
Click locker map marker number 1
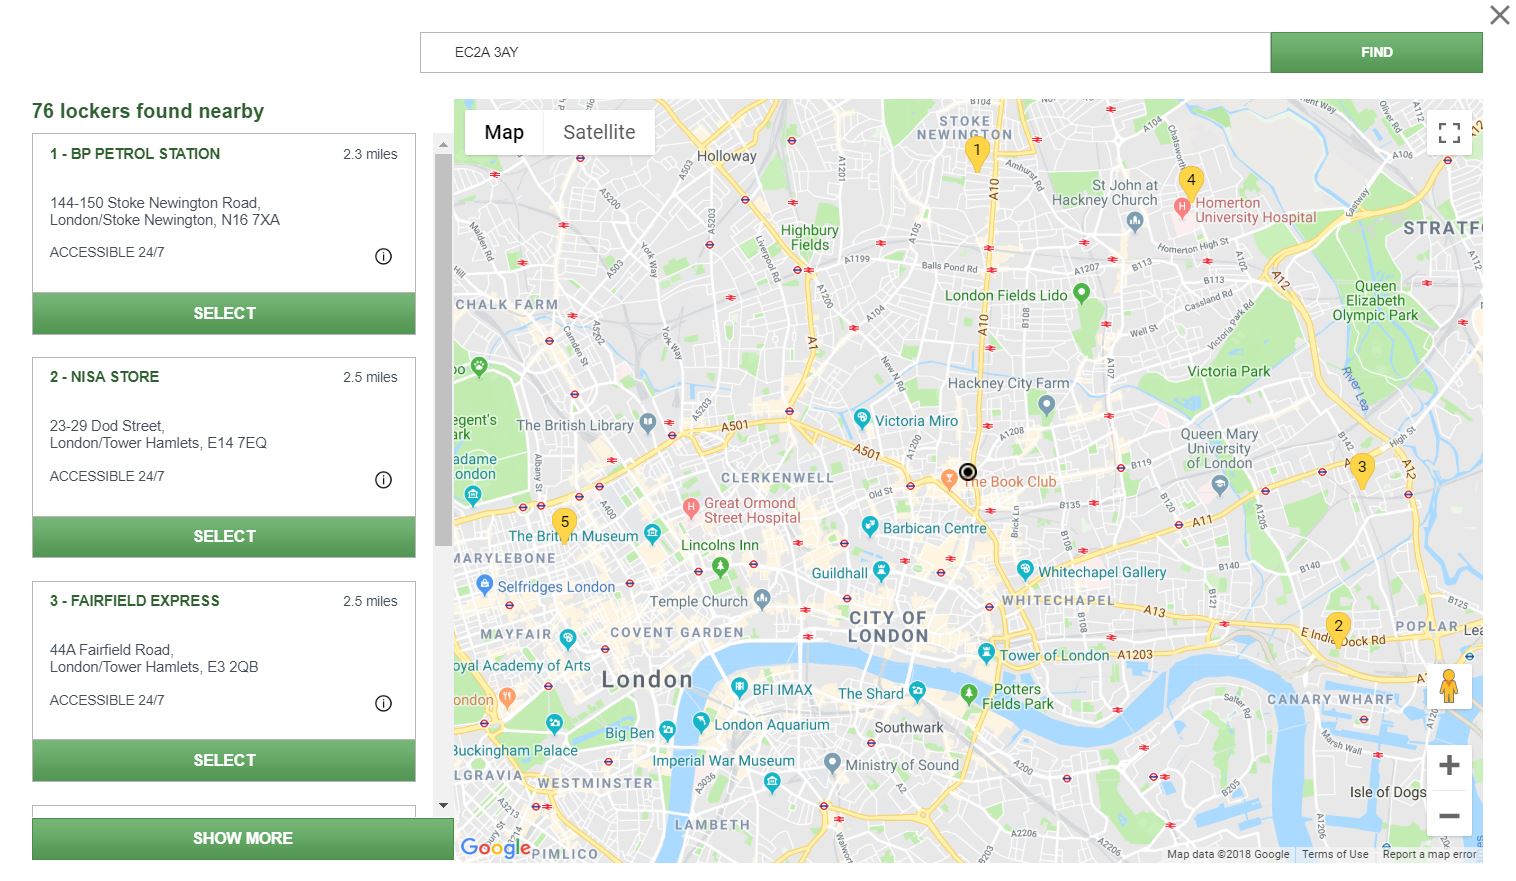pyautogui.click(x=977, y=153)
